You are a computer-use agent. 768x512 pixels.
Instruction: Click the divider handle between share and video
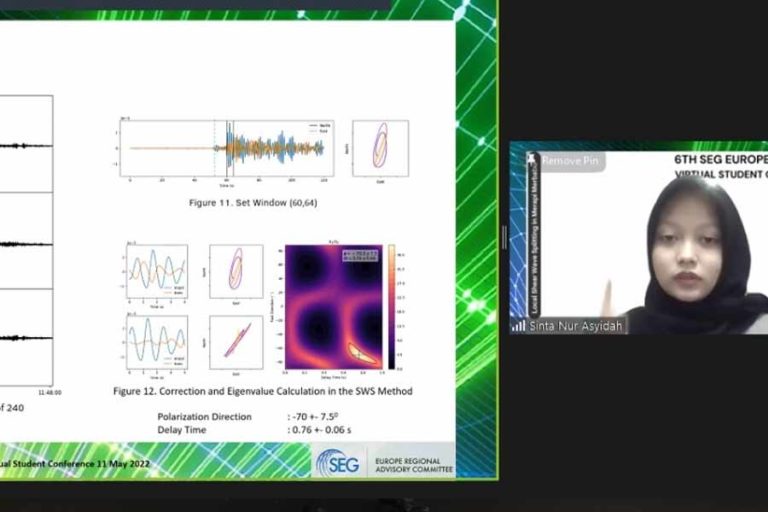504,237
